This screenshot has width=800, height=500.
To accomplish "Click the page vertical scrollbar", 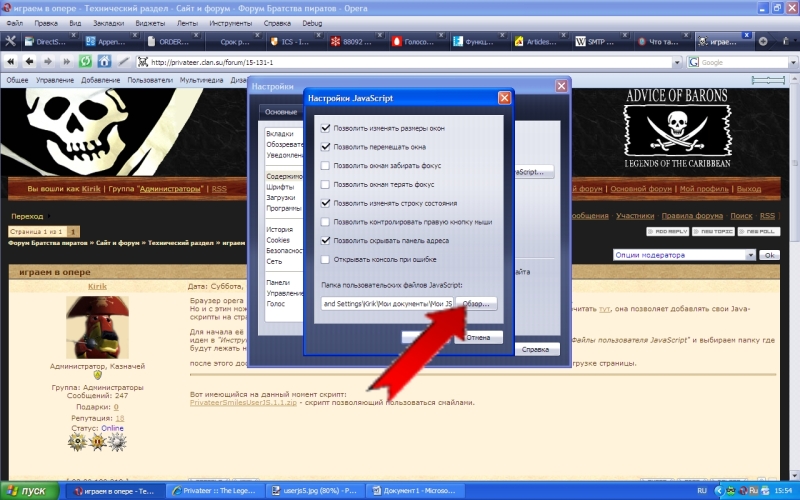I will point(795,276).
